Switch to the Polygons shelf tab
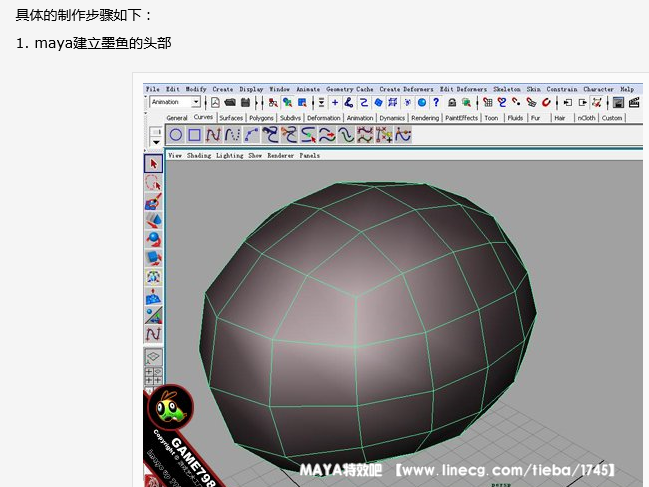The image size is (649, 487). (x=261, y=118)
